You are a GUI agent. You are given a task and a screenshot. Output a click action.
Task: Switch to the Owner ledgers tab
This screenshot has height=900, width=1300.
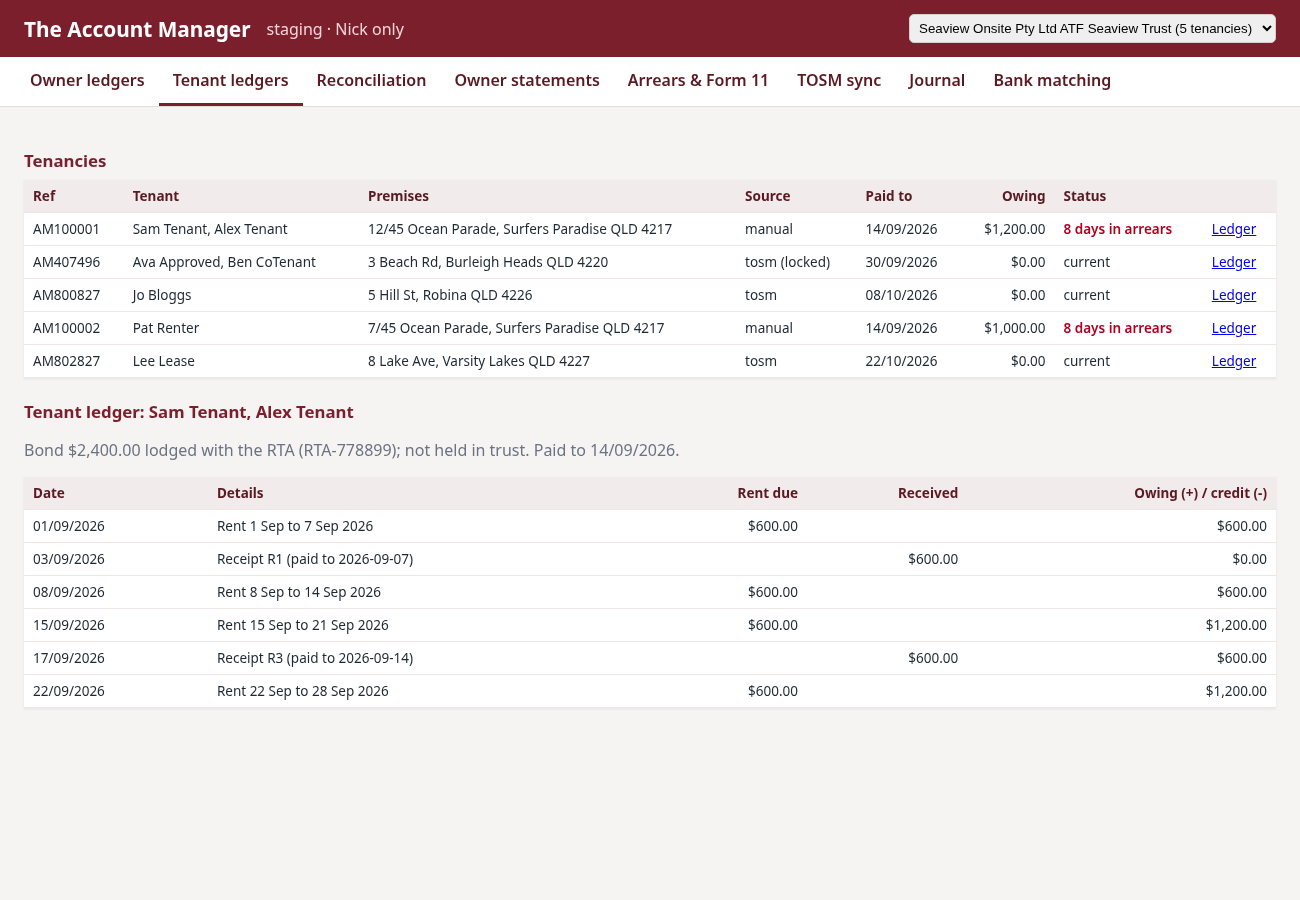pyautogui.click(x=87, y=80)
